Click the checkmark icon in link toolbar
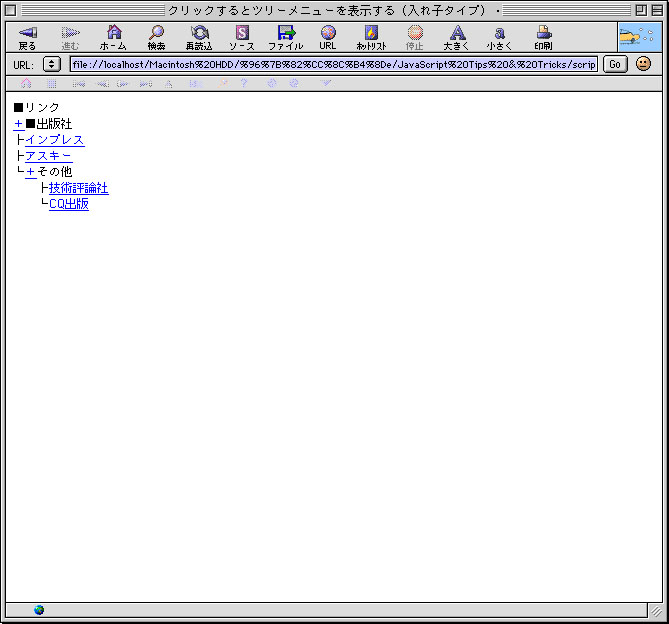This screenshot has width=669, height=624. click(x=326, y=83)
